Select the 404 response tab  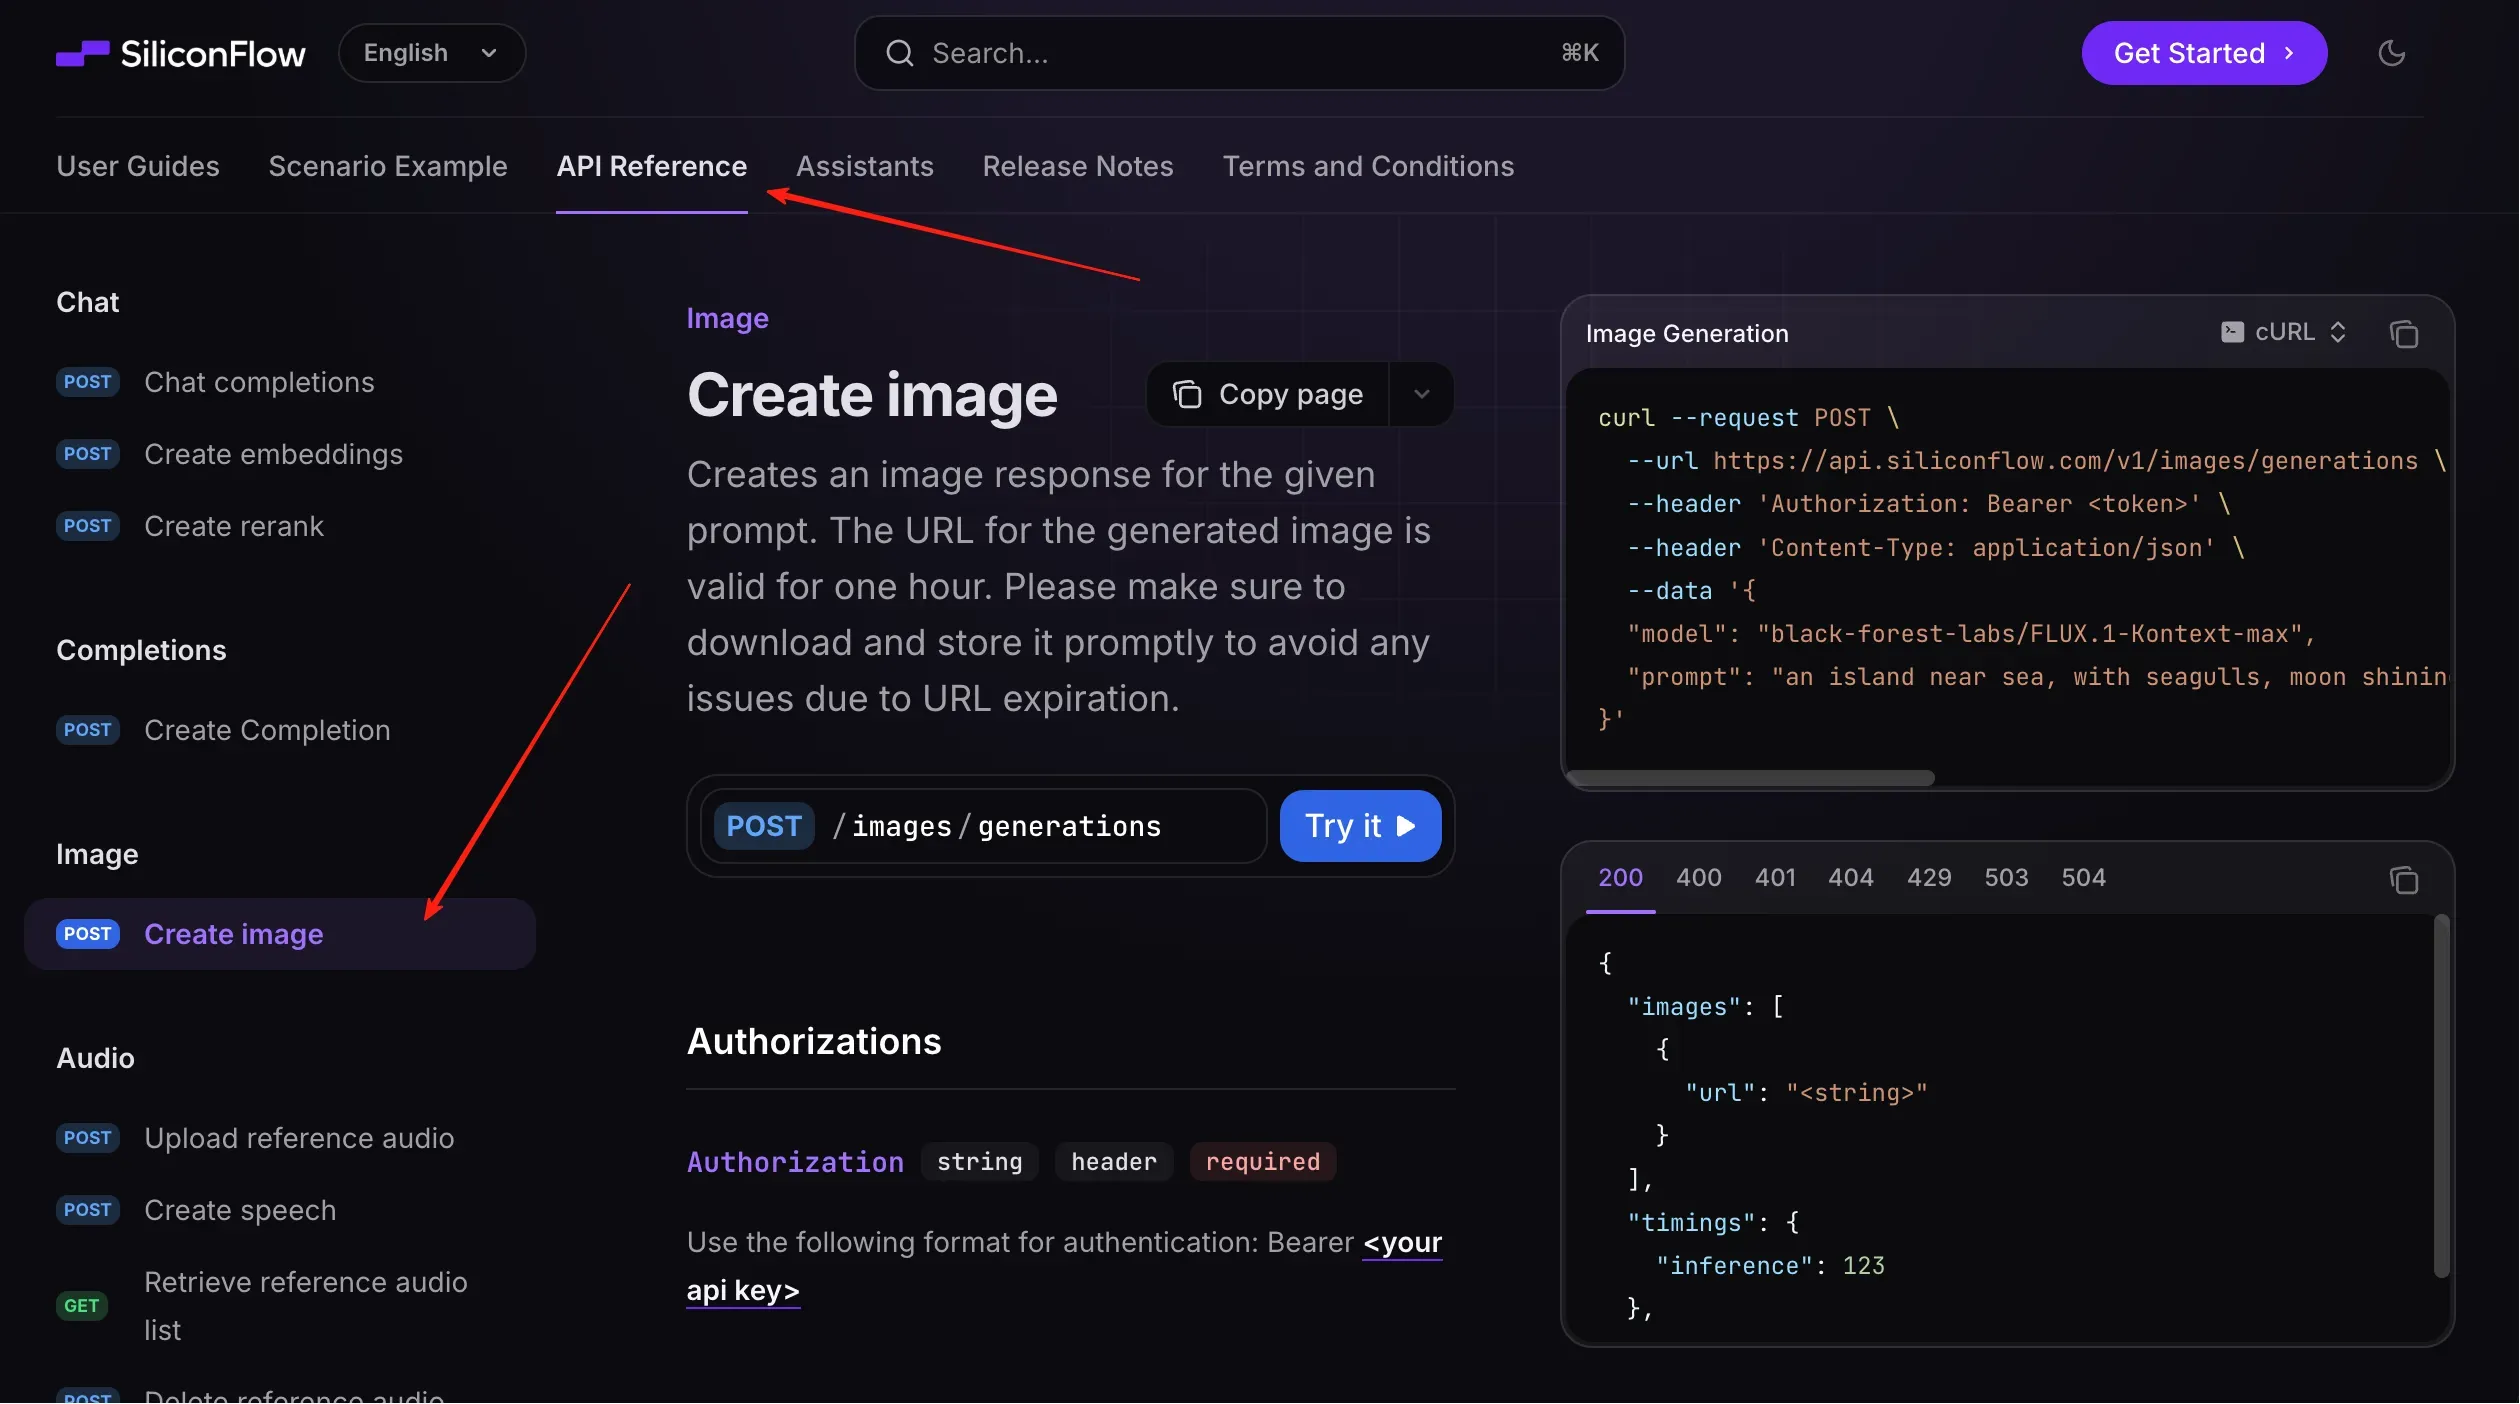[1851, 877]
